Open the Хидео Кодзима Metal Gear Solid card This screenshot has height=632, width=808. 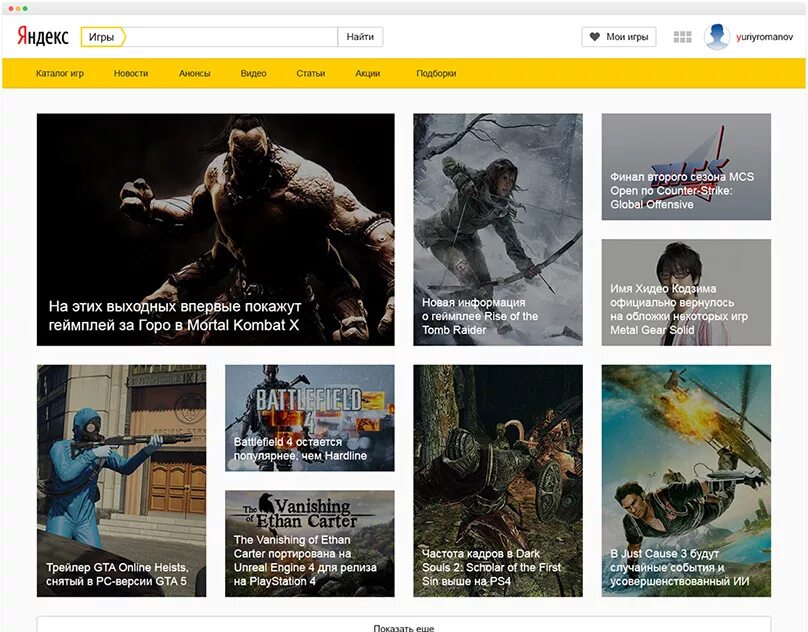[x=686, y=292]
